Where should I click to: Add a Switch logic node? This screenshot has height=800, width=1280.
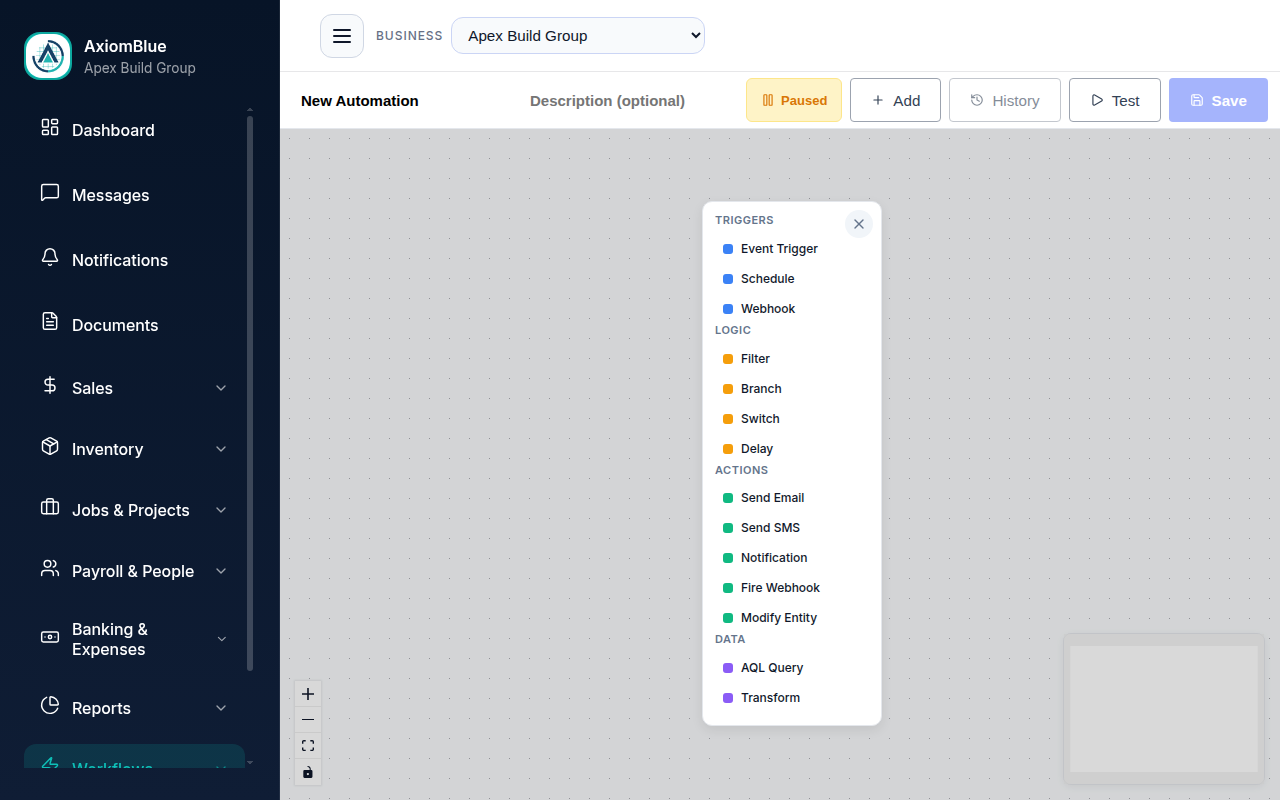click(792, 419)
